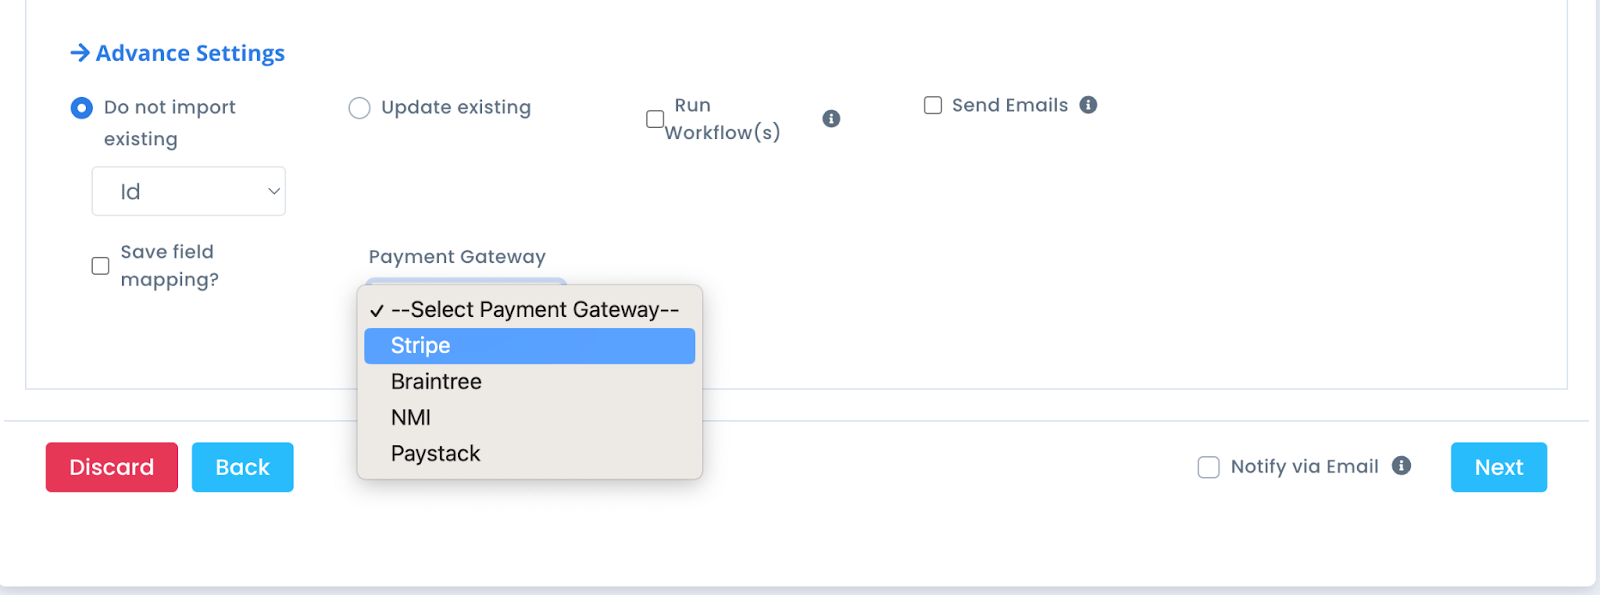This screenshot has height=595, width=1600.
Task: Enable Notify via Email checkbox
Action: point(1209,467)
